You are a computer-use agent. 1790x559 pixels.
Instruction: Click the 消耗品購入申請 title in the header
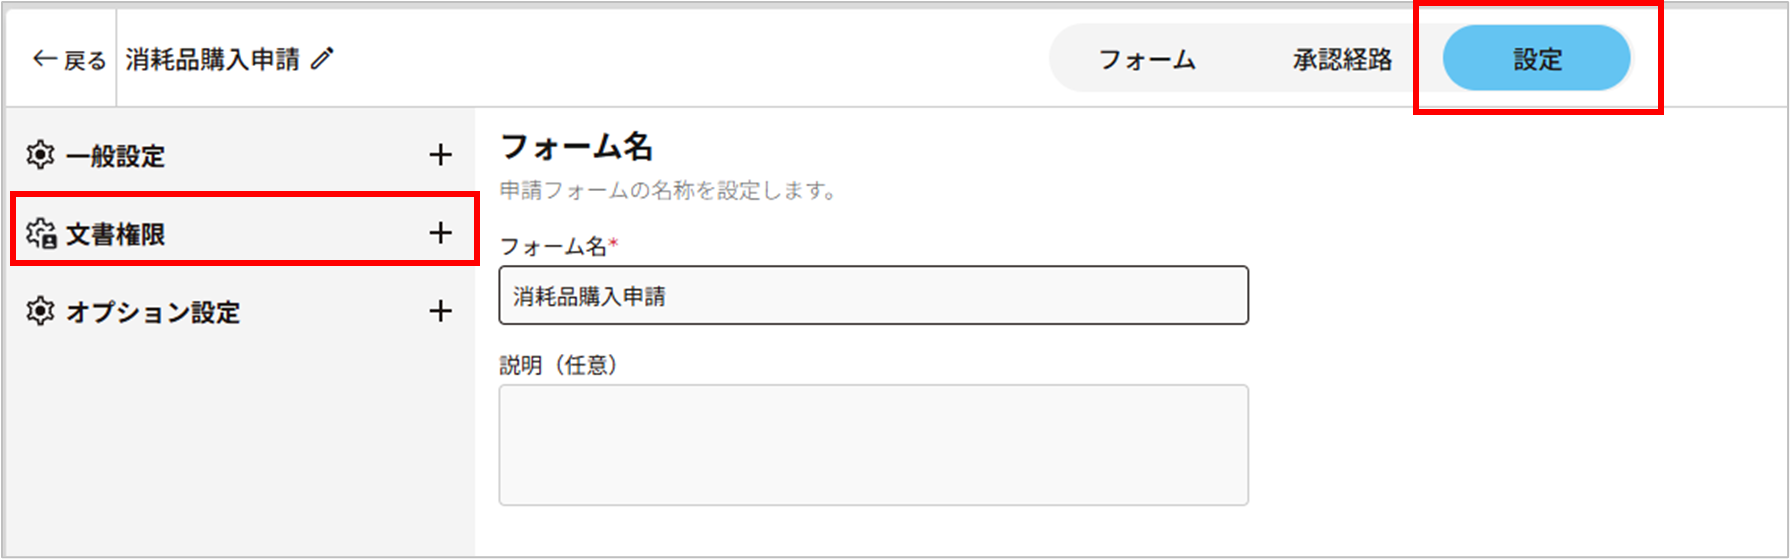pos(212,60)
